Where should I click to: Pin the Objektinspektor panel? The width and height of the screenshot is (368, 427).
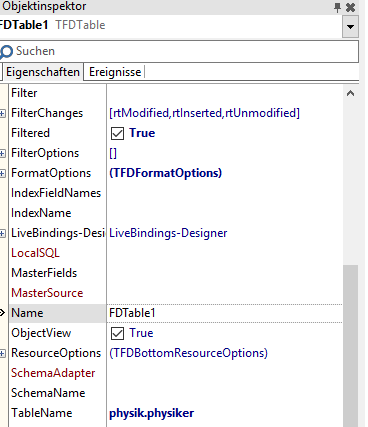click(x=337, y=7)
